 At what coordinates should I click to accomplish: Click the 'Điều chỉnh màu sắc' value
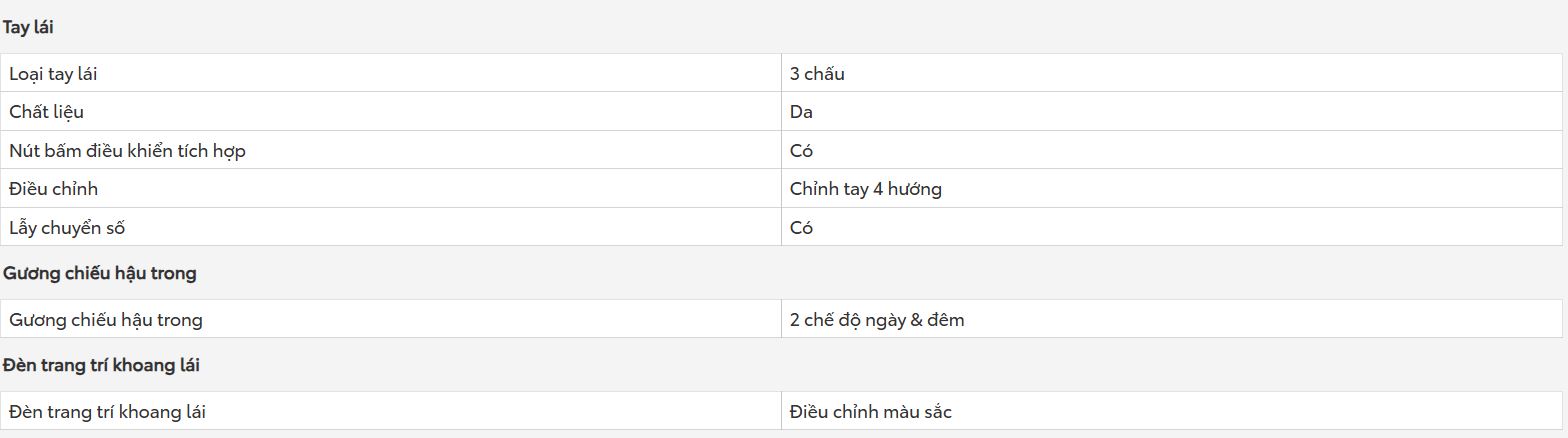point(870,411)
